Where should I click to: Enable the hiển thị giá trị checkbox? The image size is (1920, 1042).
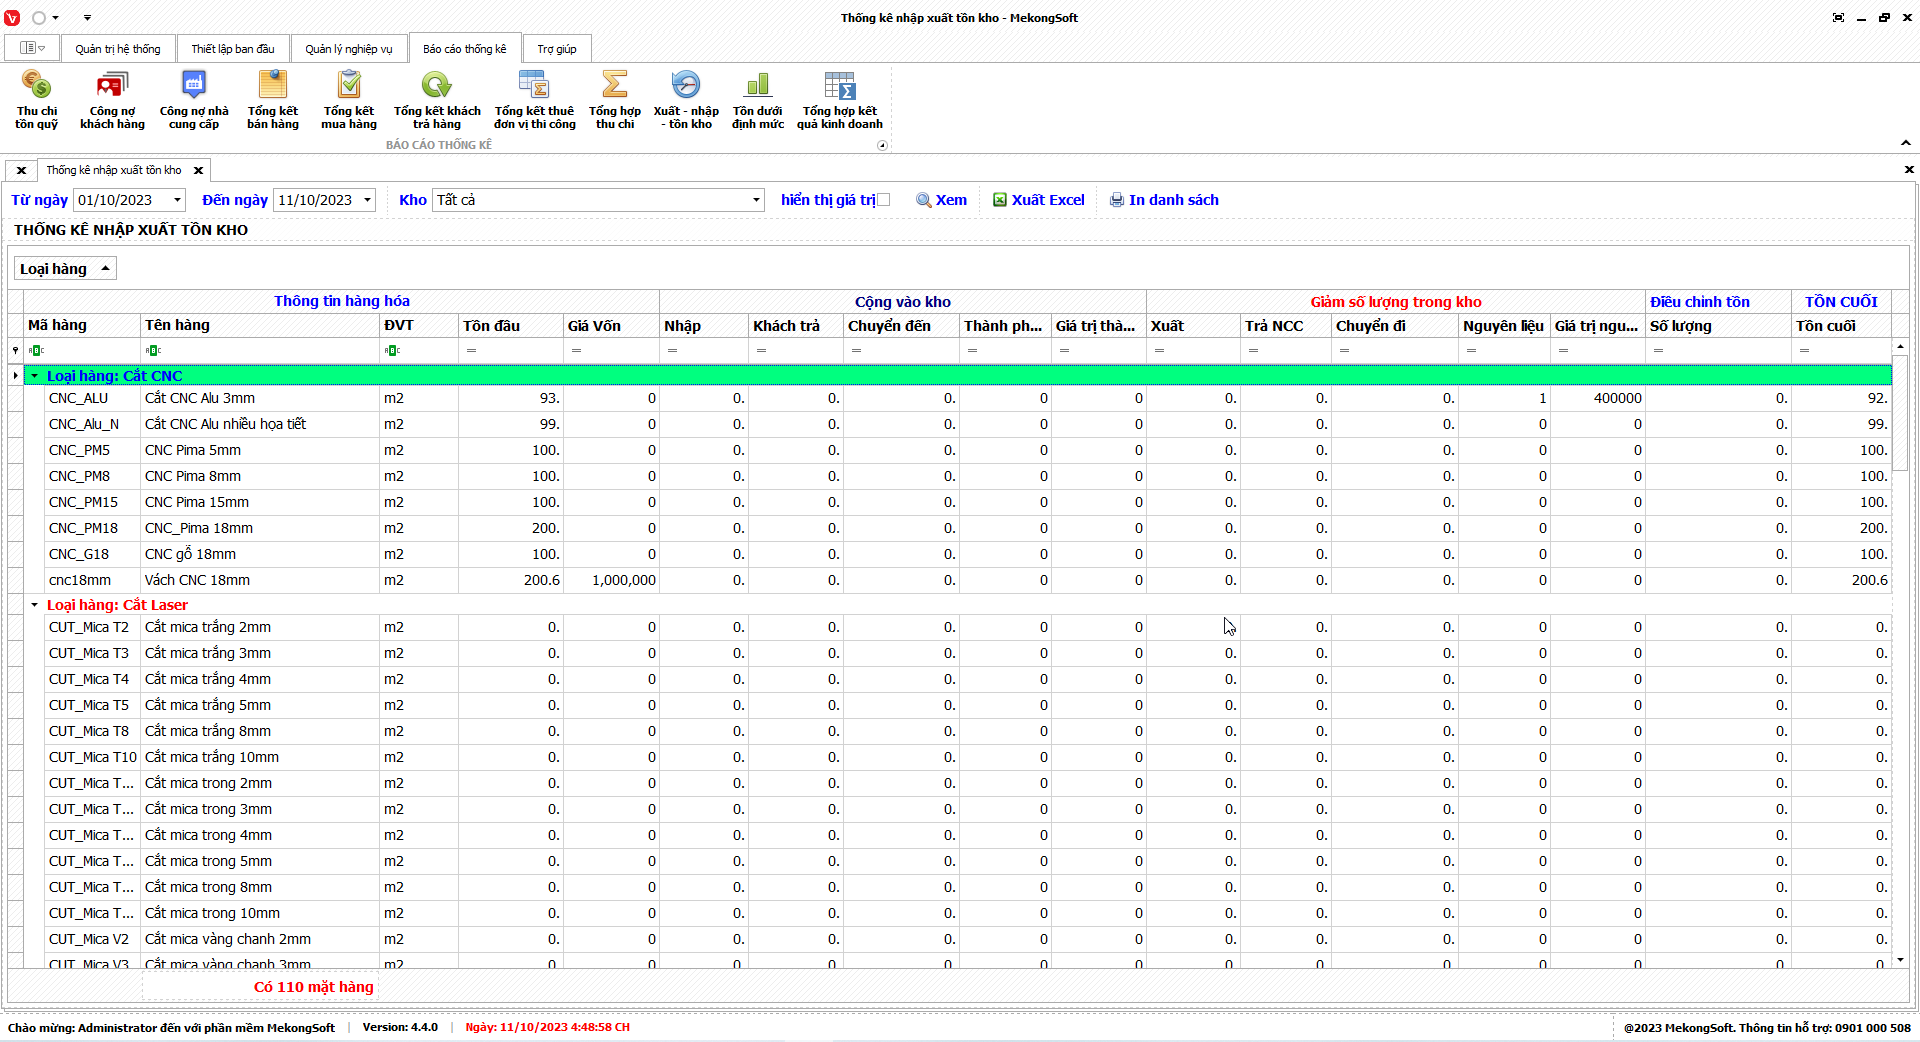883,200
